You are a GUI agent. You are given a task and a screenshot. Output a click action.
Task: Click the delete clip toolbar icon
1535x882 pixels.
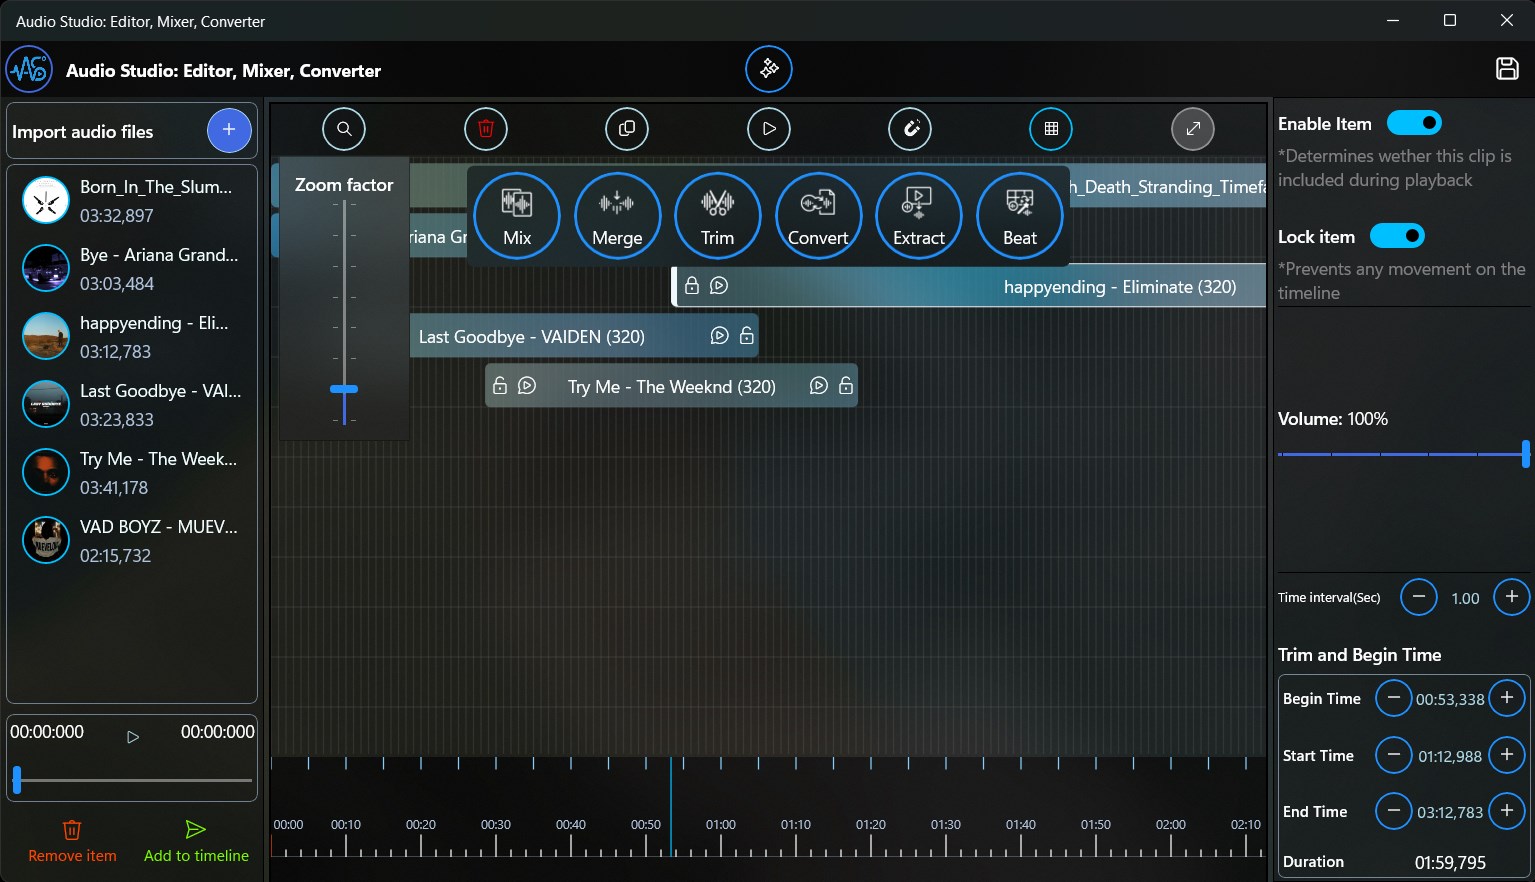(x=485, y=128)
